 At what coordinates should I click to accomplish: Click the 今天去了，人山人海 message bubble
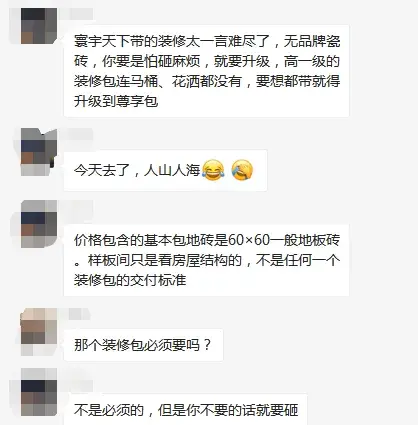click(x=165, y=170)
